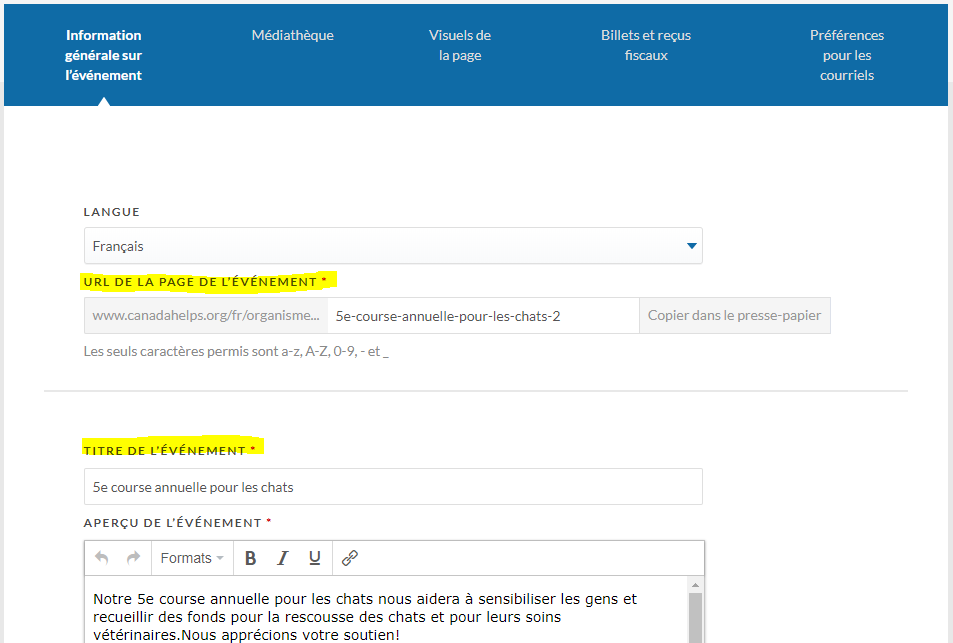
Task: Expand the Langue dropdown showing Français
Action: click(x=393, y=246)
